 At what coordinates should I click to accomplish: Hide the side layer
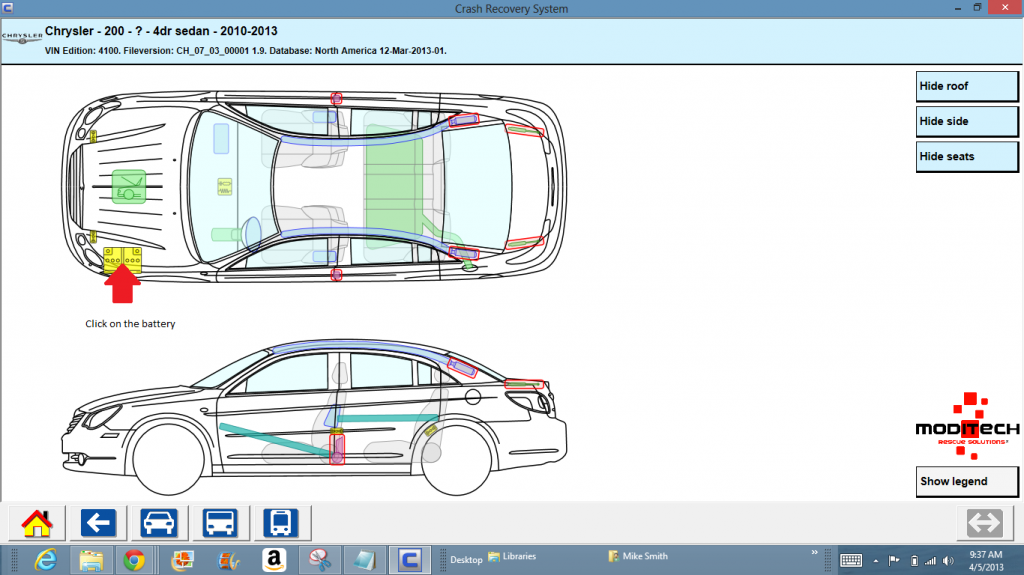pyautogui.click(x=967, y=122)
